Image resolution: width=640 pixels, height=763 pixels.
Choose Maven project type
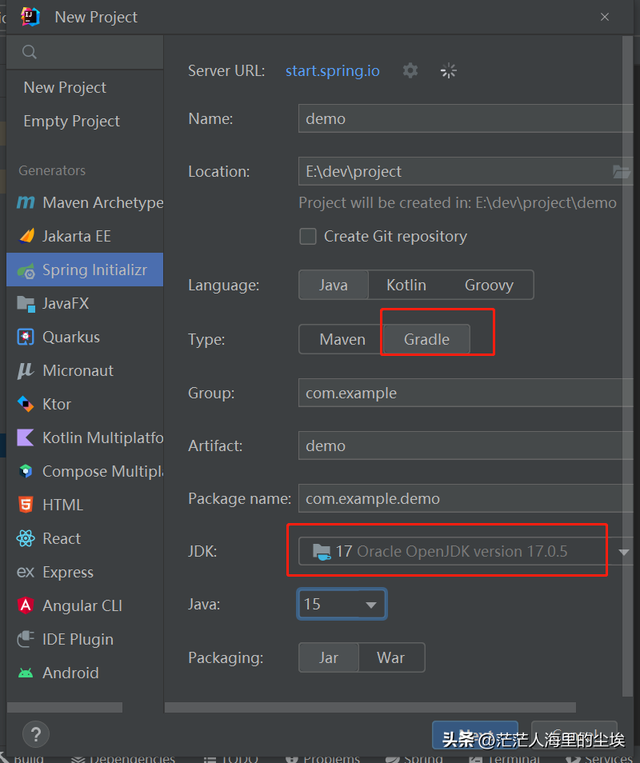click(342, 339)
